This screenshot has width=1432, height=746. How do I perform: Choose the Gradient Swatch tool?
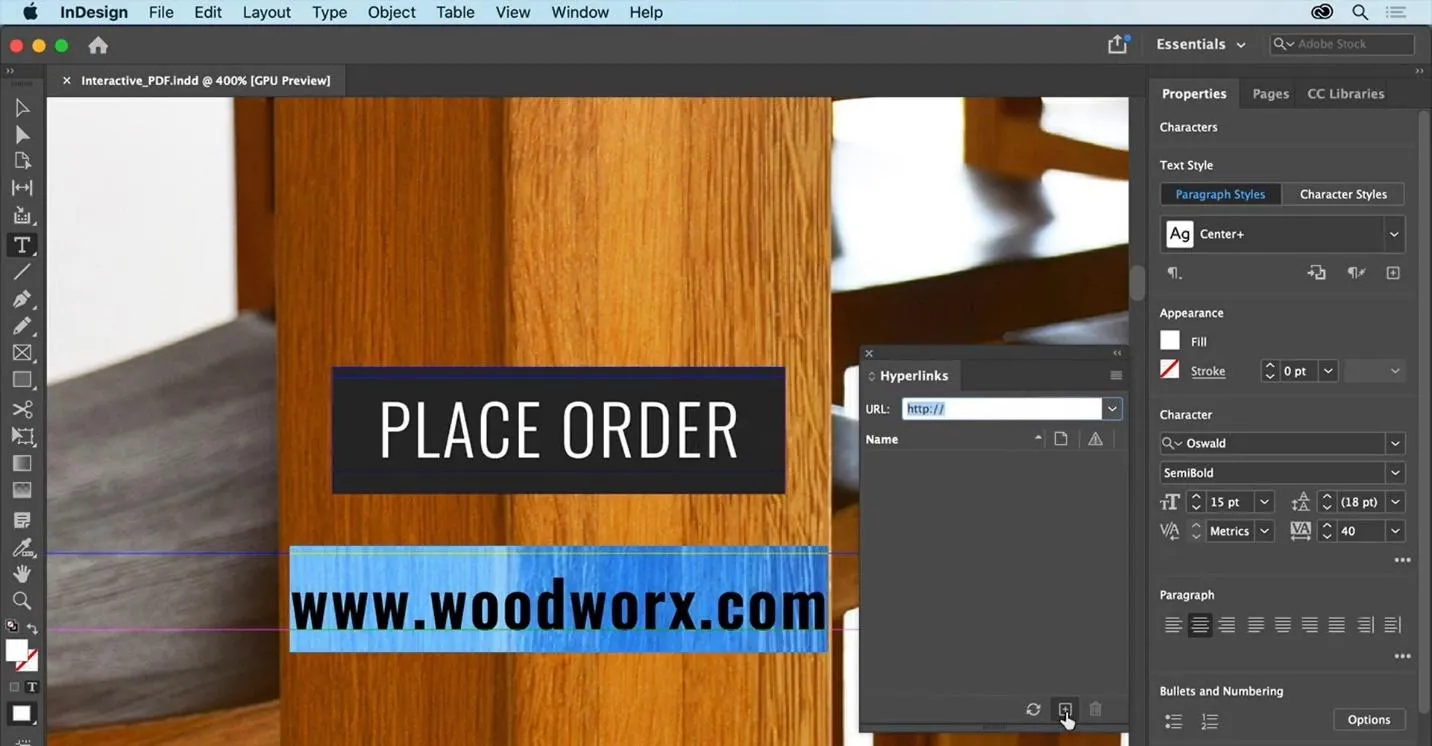click(x=22, y=463)
